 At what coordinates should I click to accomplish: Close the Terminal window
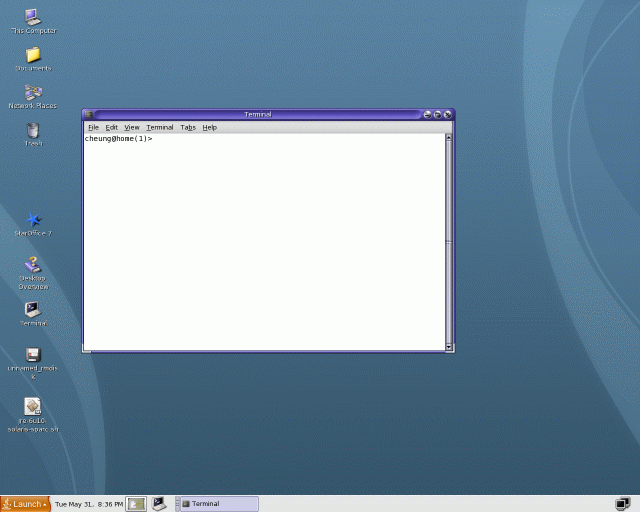[448, 115]
